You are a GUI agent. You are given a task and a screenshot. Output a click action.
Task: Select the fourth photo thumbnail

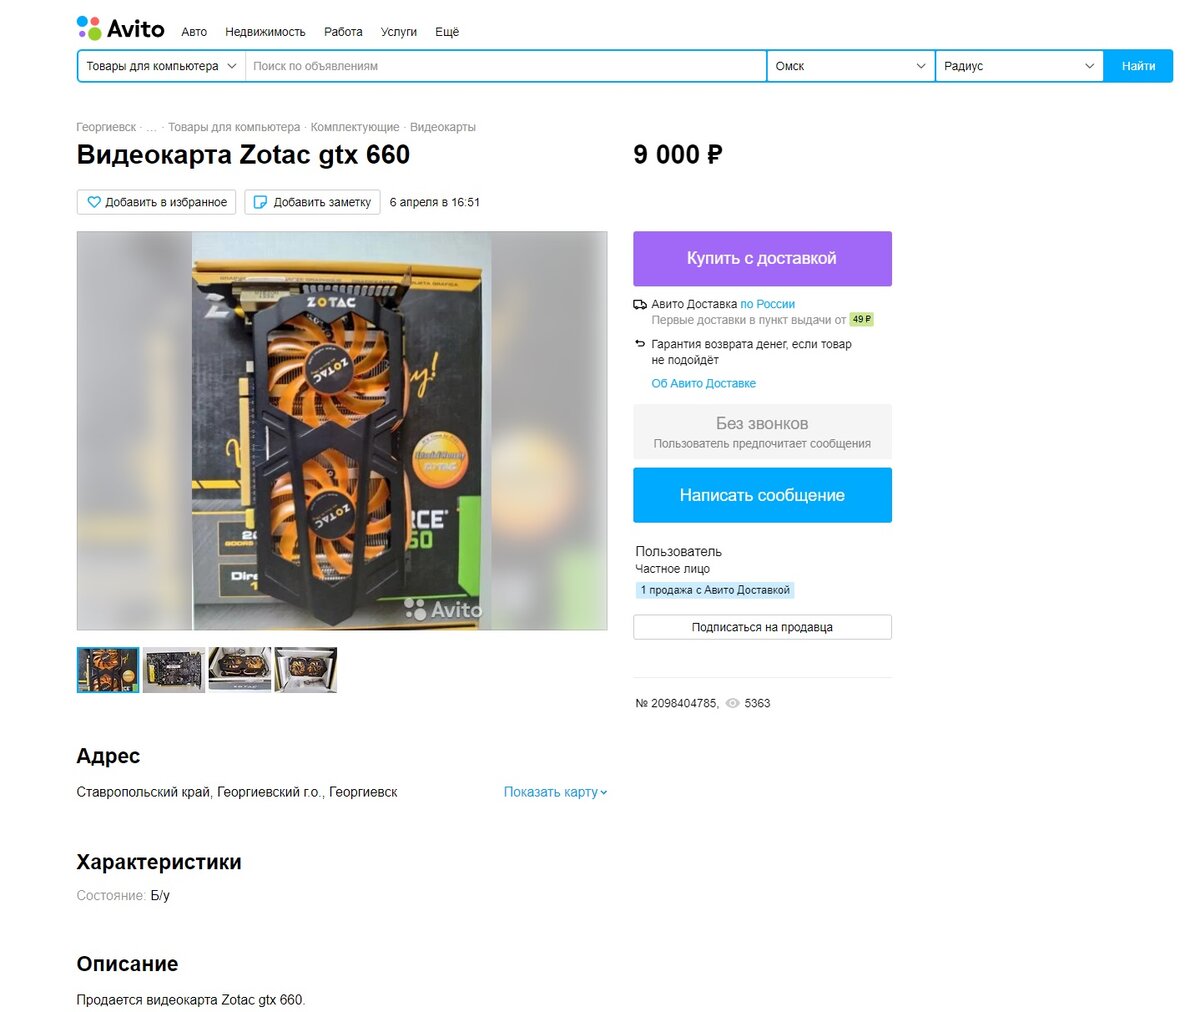(x=306, y=670)
